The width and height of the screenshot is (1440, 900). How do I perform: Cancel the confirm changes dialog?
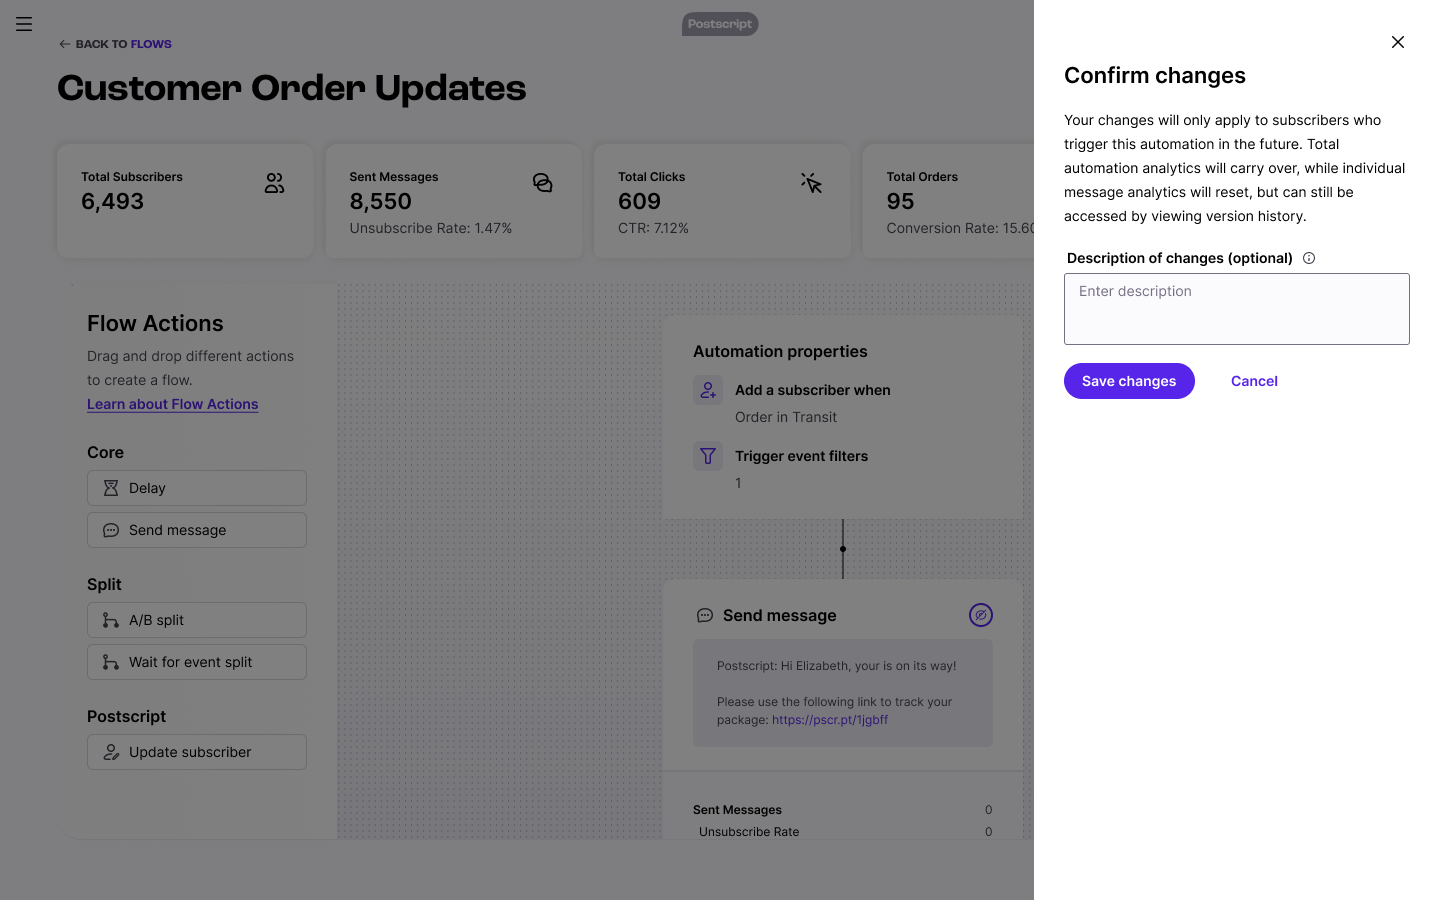click(1254, 381)
